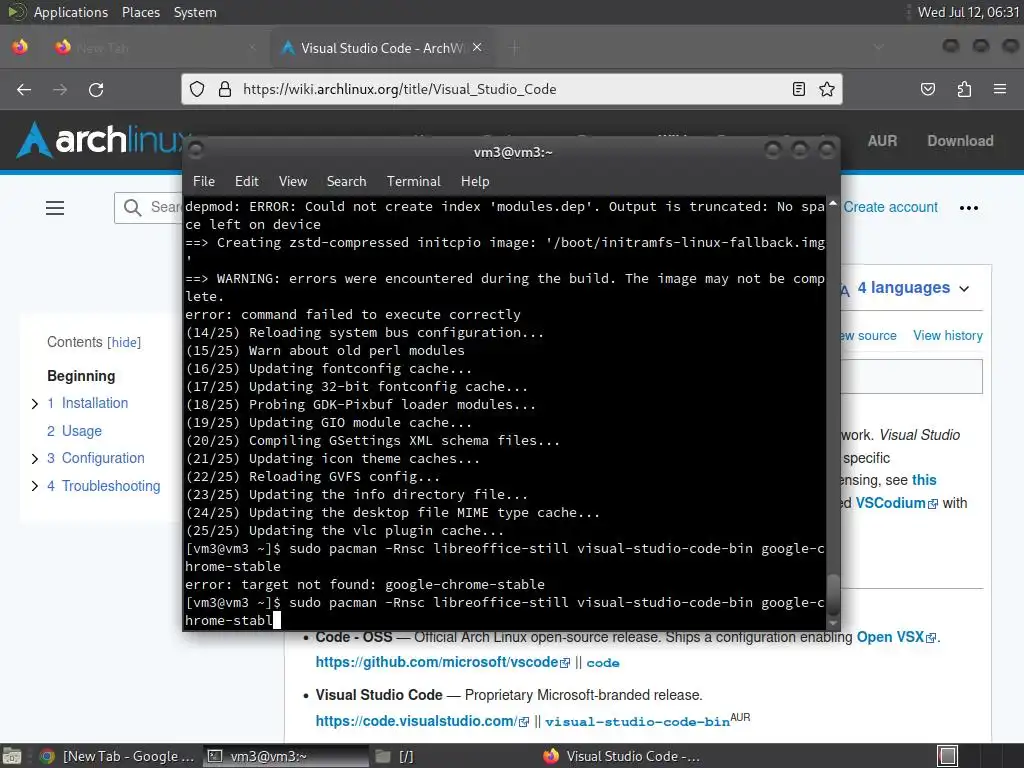1024x768 pixels.
Task: Open the shield tracking protection icon
Action: [x=197, y=89]
